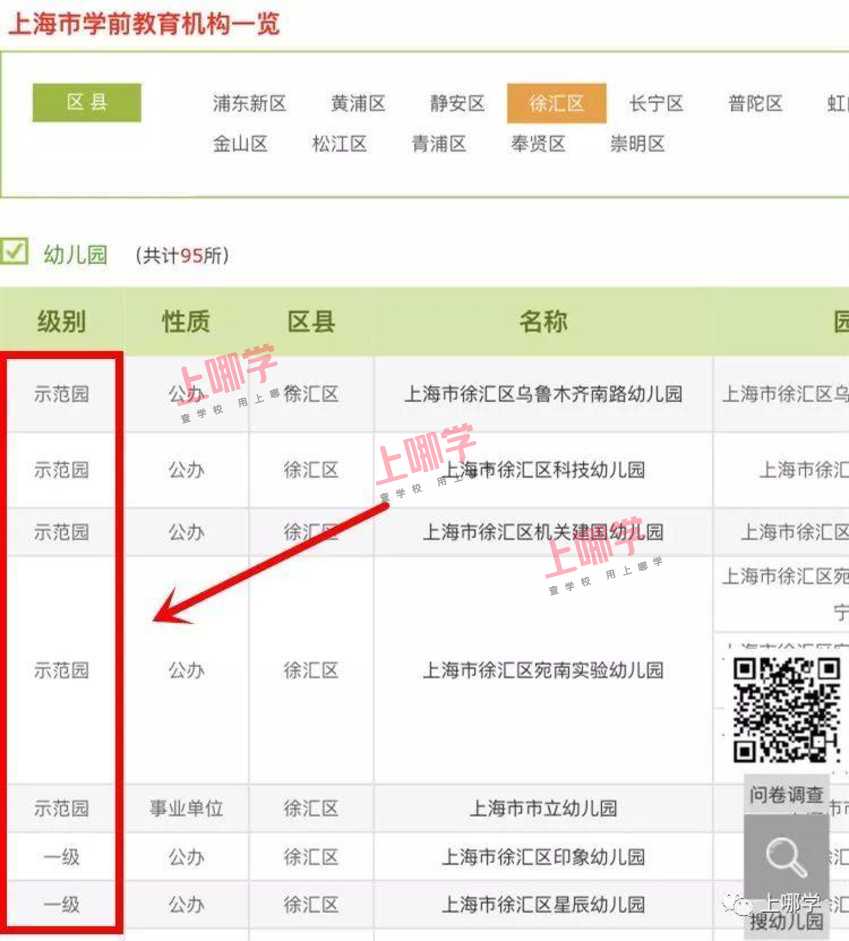Select the 徐汇区 district tab

556,103
